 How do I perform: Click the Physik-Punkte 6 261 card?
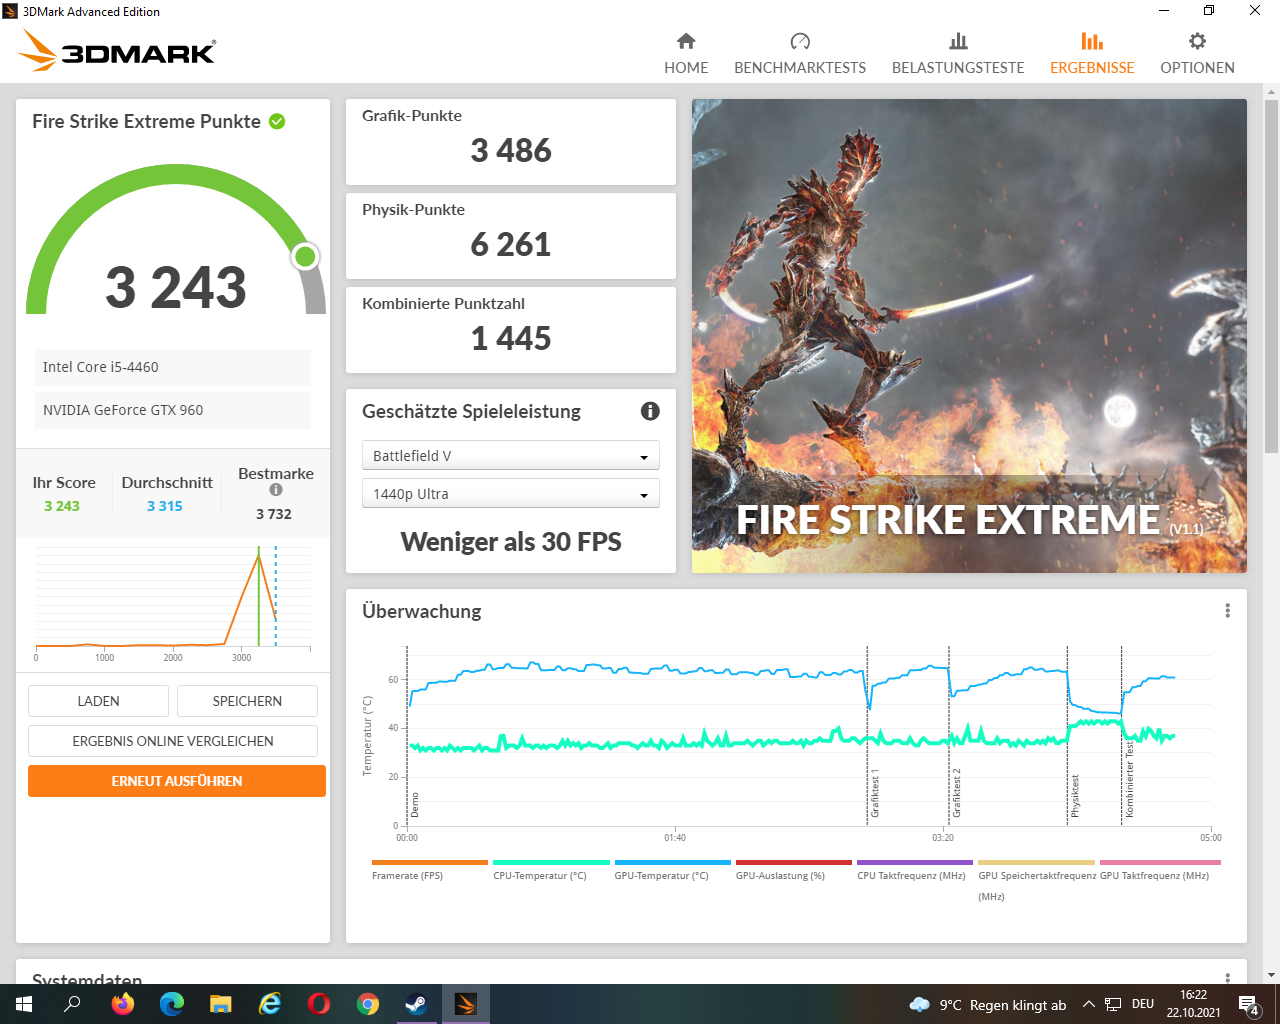pos(511,236)
